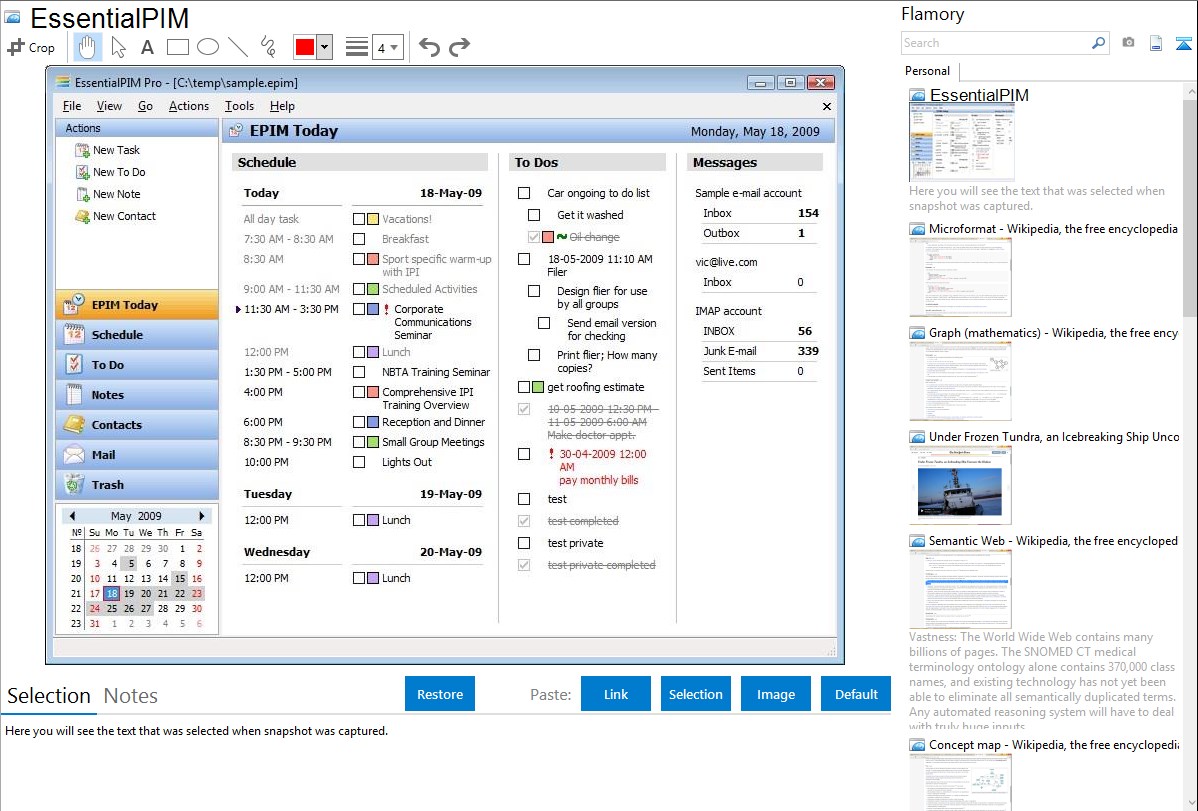Select the arrow pointer tool
The width and height of the screenshot is (1198, 811).
(118, 47)
